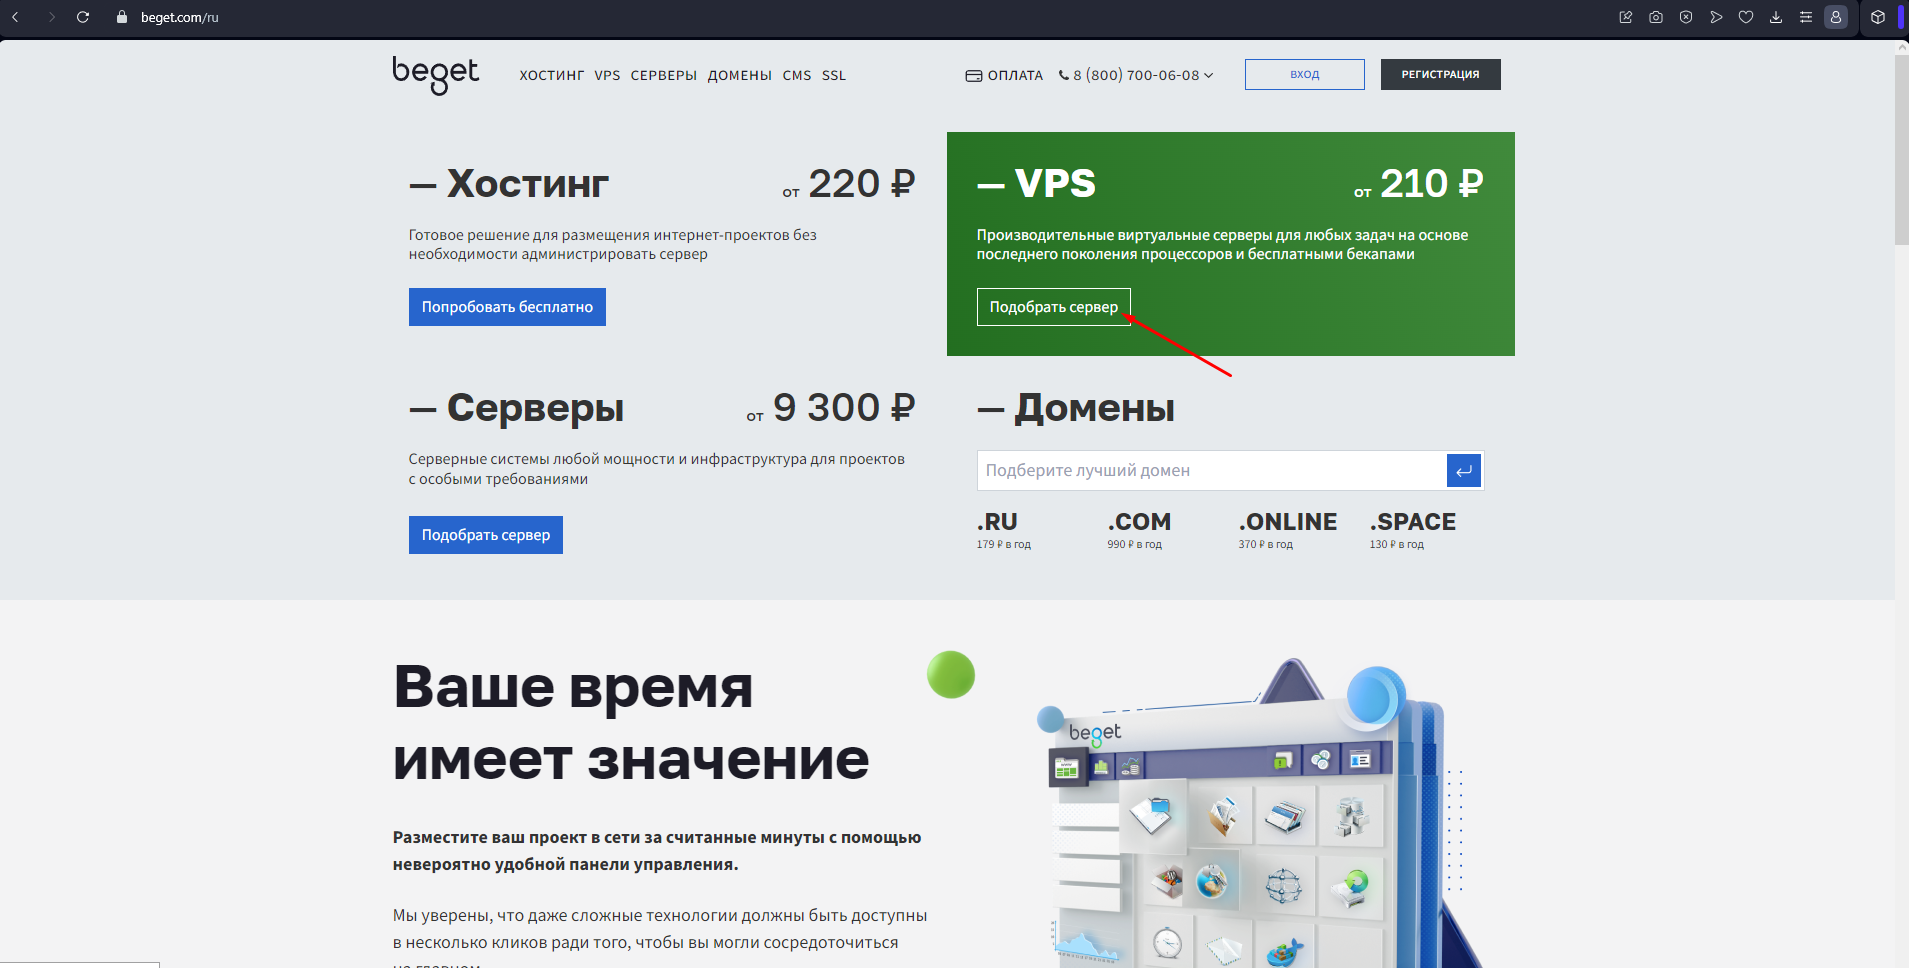Viewport: 1909px width, 968px height.
Task: Click the Серверы heading
Action: pyautogui.click(x=535, y=408)
